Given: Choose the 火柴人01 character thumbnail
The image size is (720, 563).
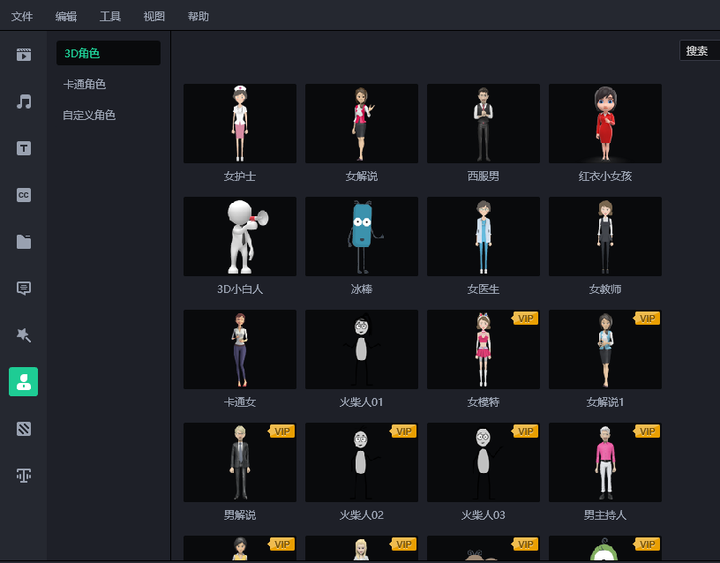Looking at the screenshot, I should (x=361, y=349).
